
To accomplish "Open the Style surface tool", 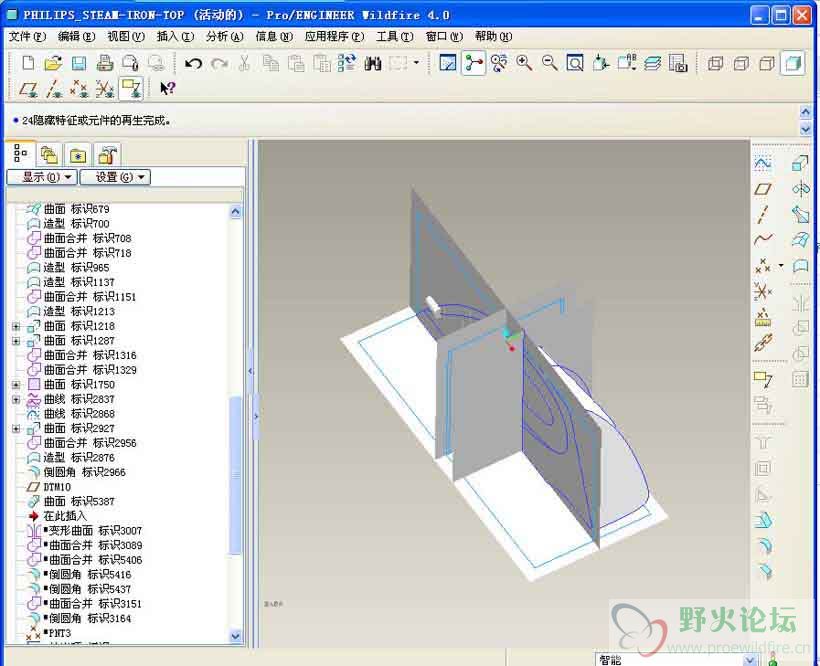I will (800, 266).
